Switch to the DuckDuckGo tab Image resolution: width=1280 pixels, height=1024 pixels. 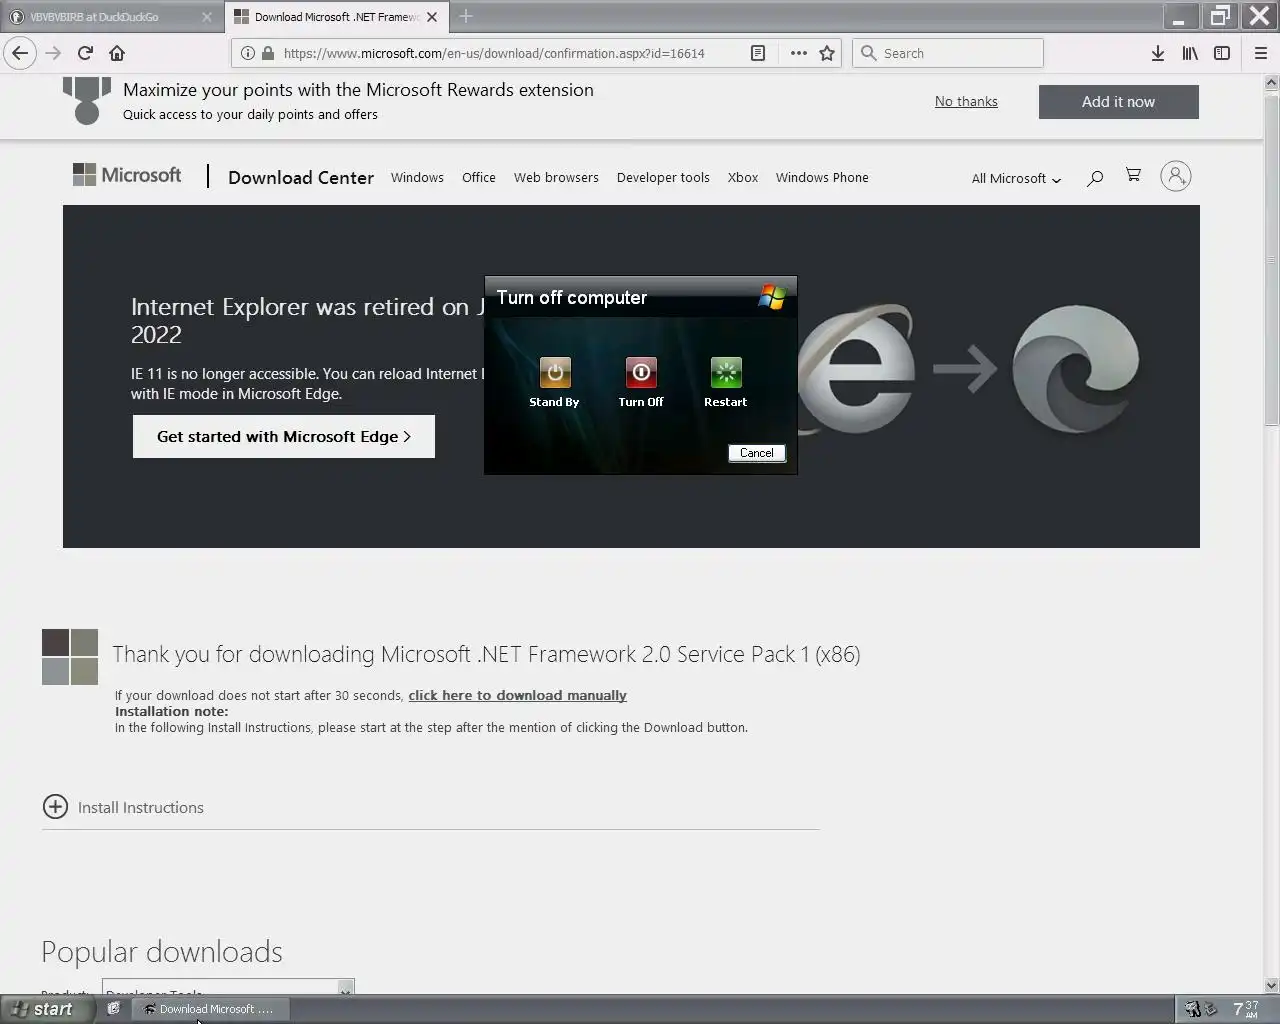pyautogui.click(x=111, y=17)
